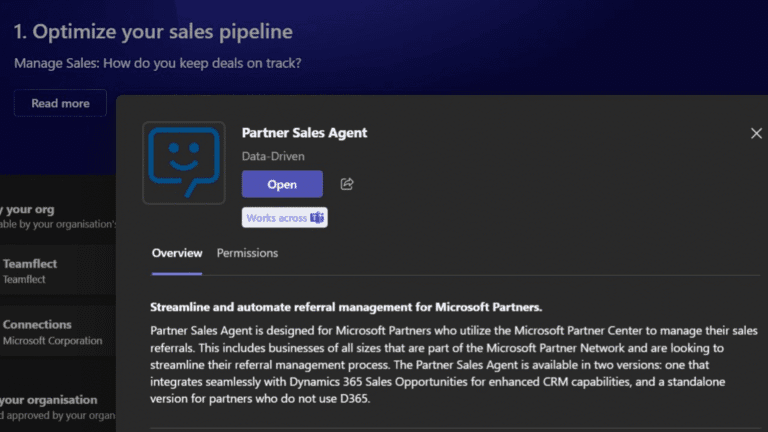Select the Teamflect app title in the list

[x=30, y=265]
